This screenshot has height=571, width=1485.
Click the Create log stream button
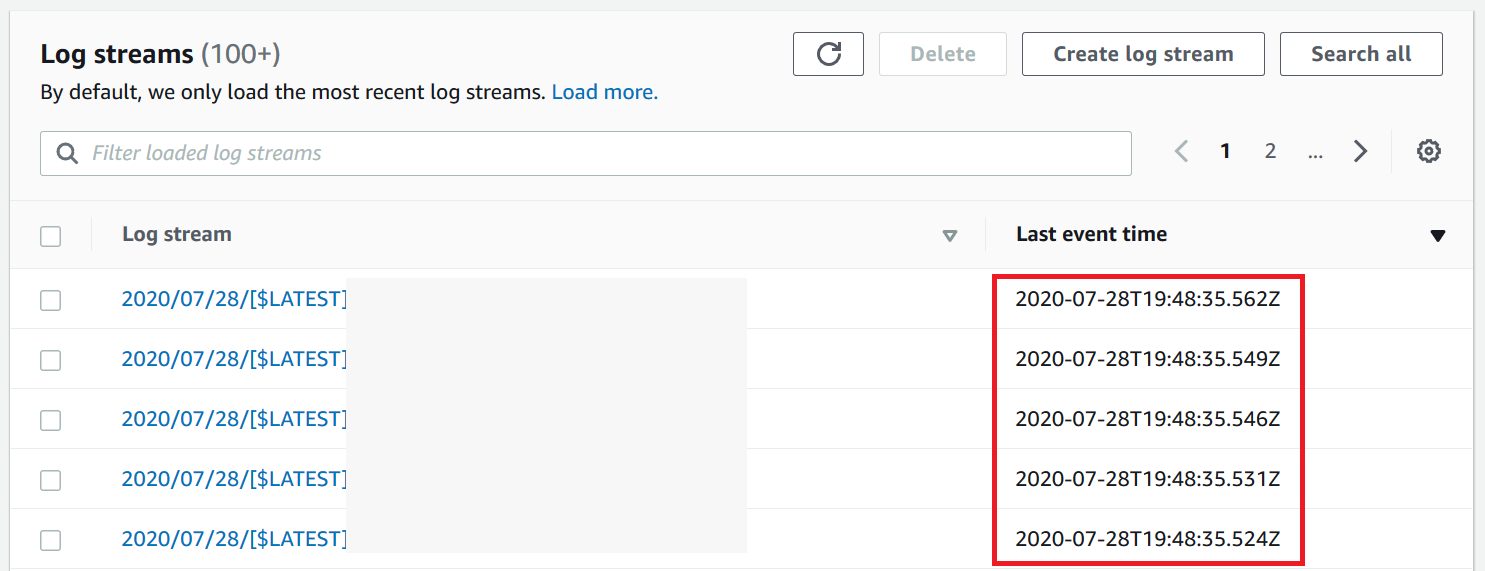coord(1143,54)
